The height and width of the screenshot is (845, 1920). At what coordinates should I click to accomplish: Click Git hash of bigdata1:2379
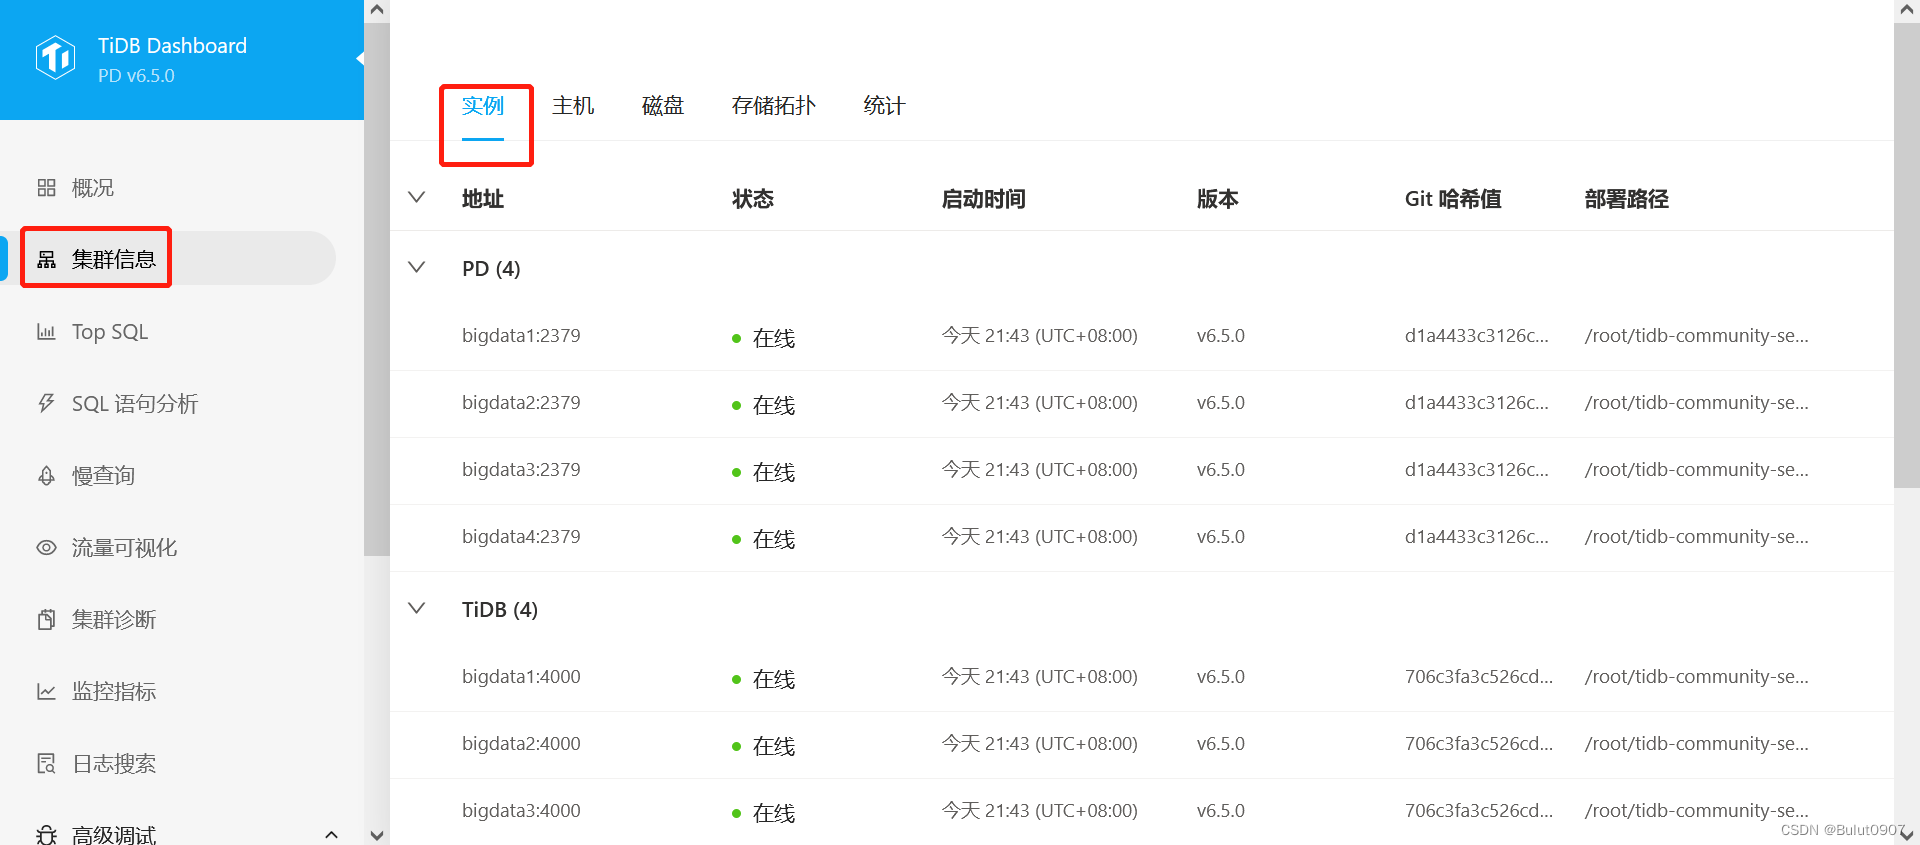(x=1477, y=336)
